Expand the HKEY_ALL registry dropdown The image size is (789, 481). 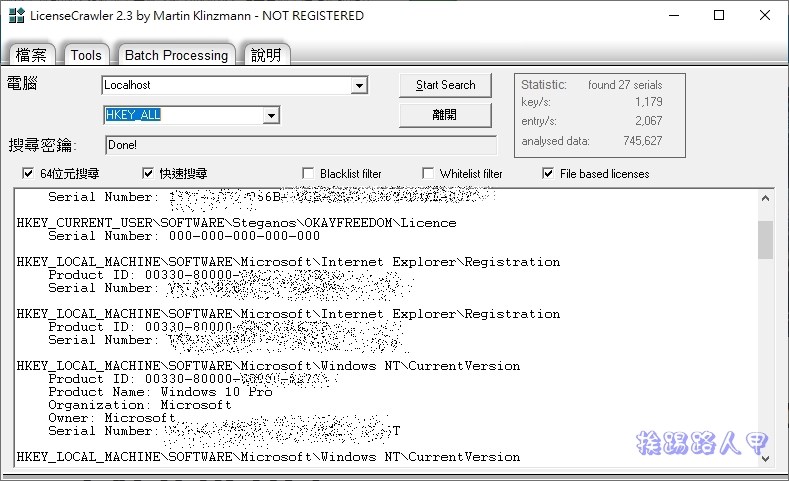pyautogui.click(x=271, y=116)
